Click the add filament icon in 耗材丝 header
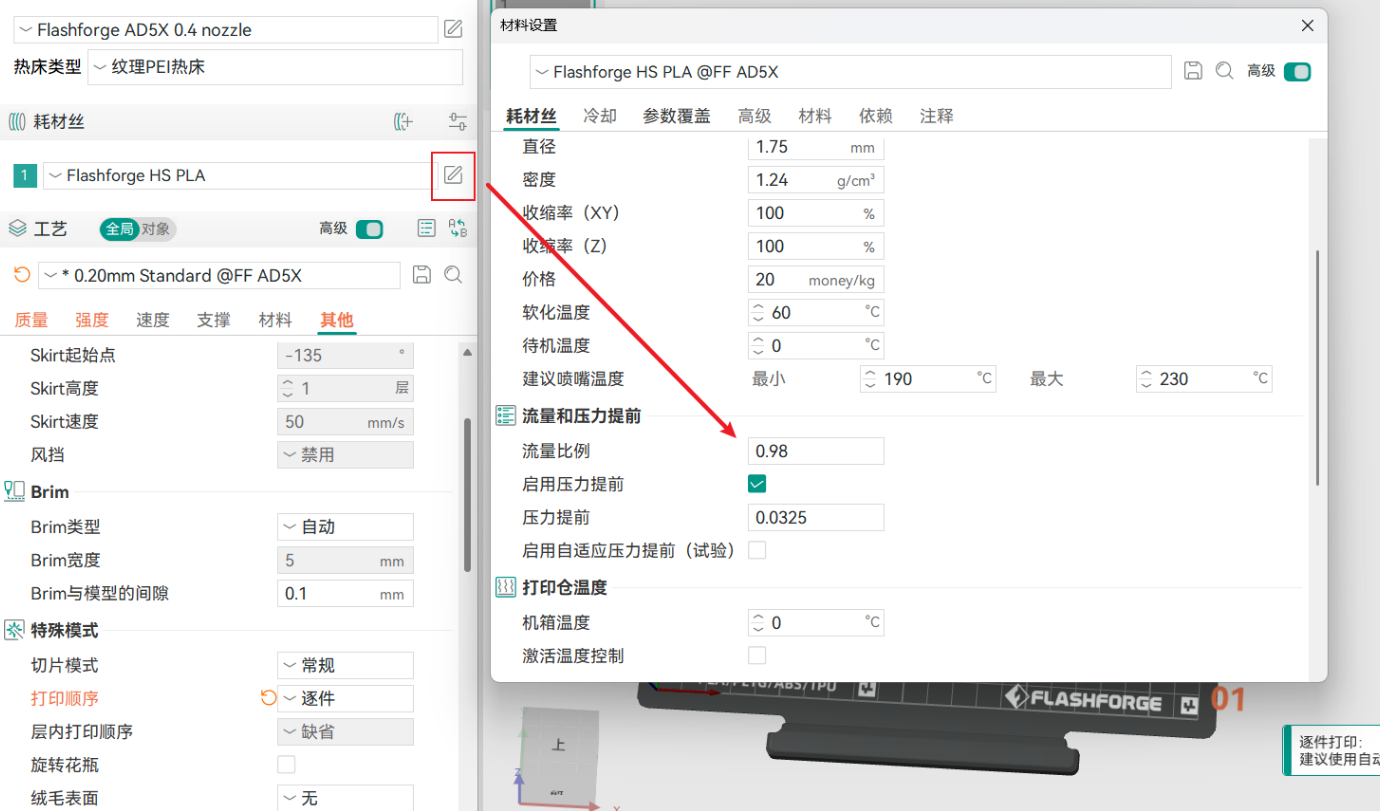 tap(402, 122)
